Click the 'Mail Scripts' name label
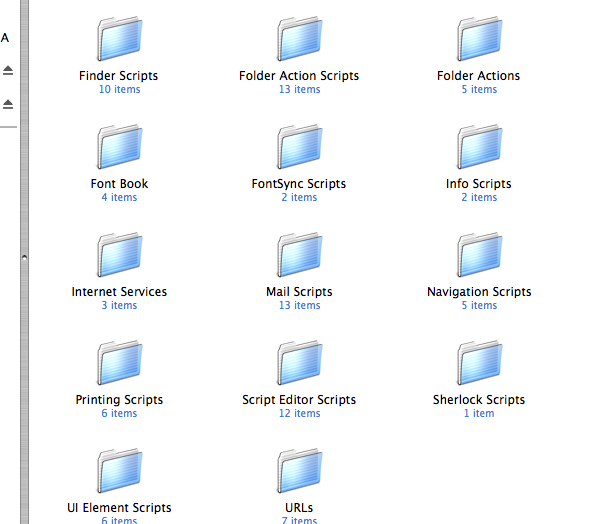Viewport: 592px width, 524px height. (x=299, y=292)
